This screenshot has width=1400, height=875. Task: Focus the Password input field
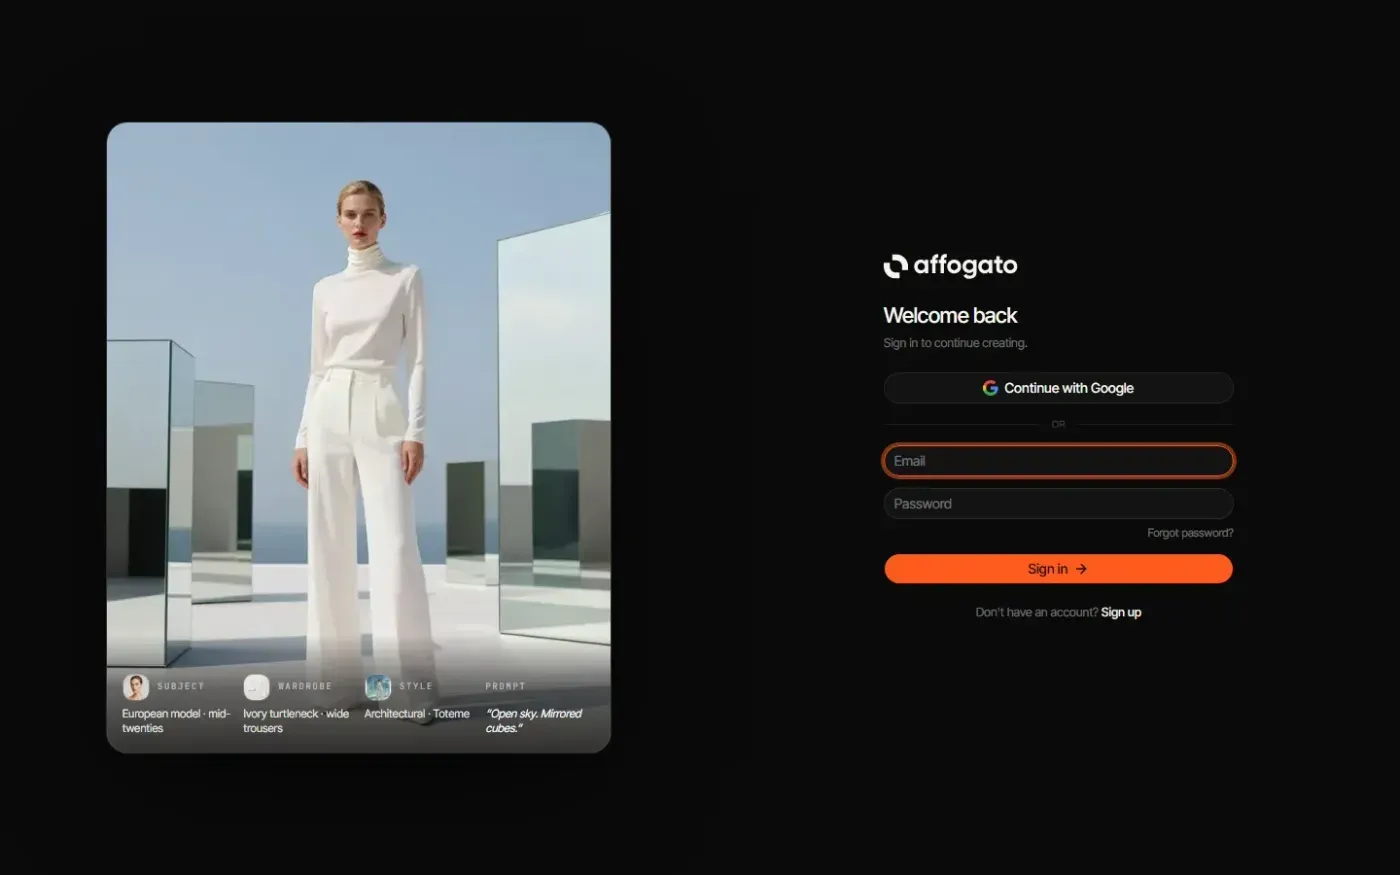pos(1058,504)
